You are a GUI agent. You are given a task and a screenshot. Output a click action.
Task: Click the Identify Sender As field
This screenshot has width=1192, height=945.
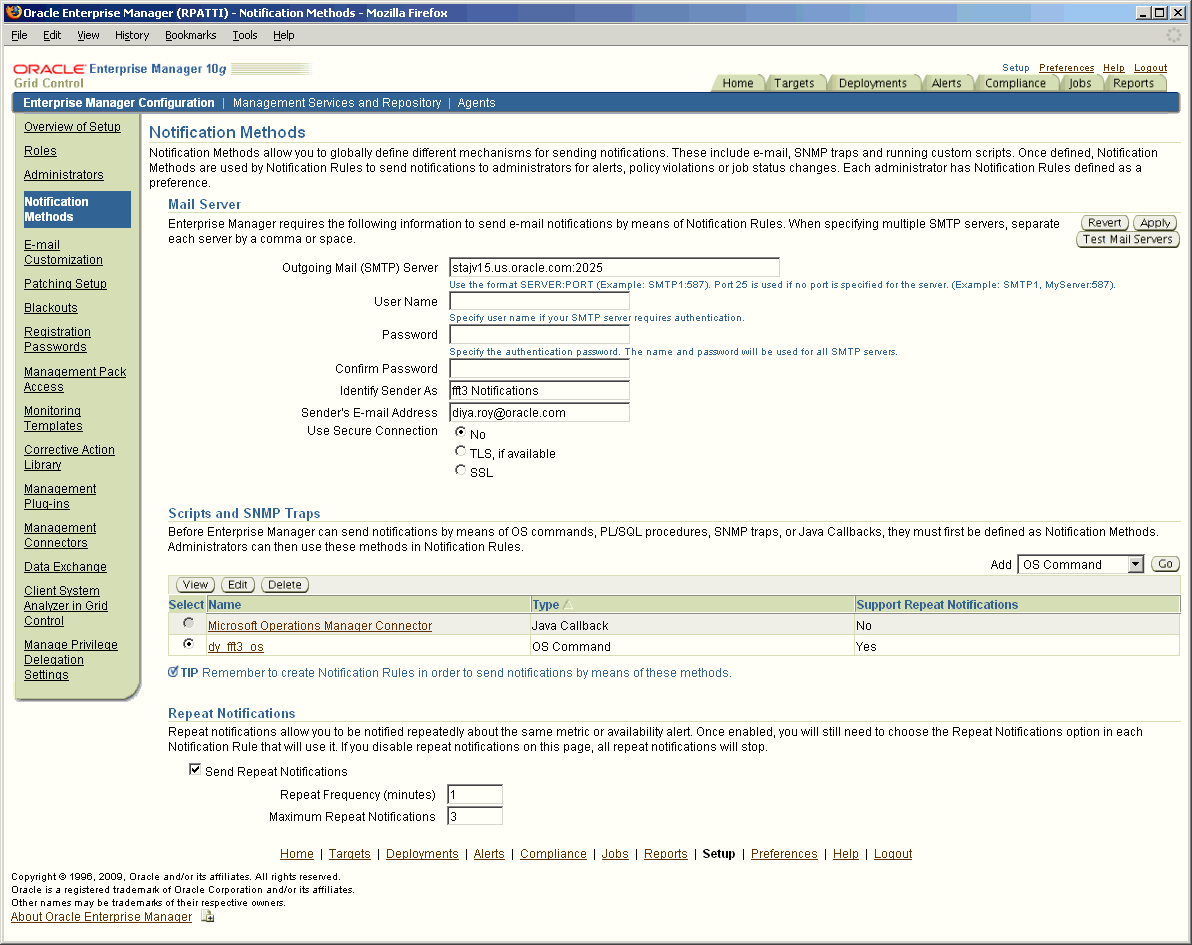click(539, 391)
